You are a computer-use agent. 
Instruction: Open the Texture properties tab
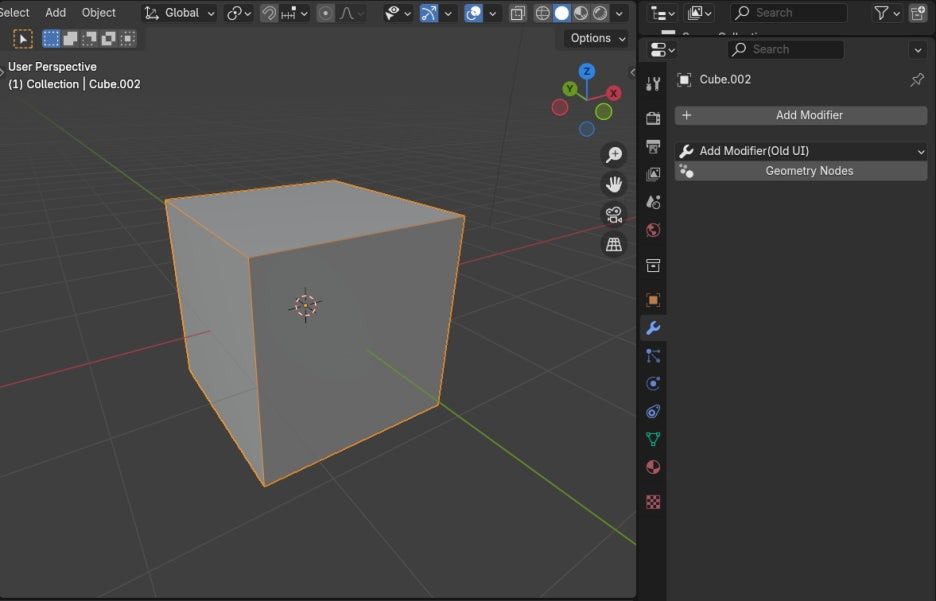click(653, 502)
